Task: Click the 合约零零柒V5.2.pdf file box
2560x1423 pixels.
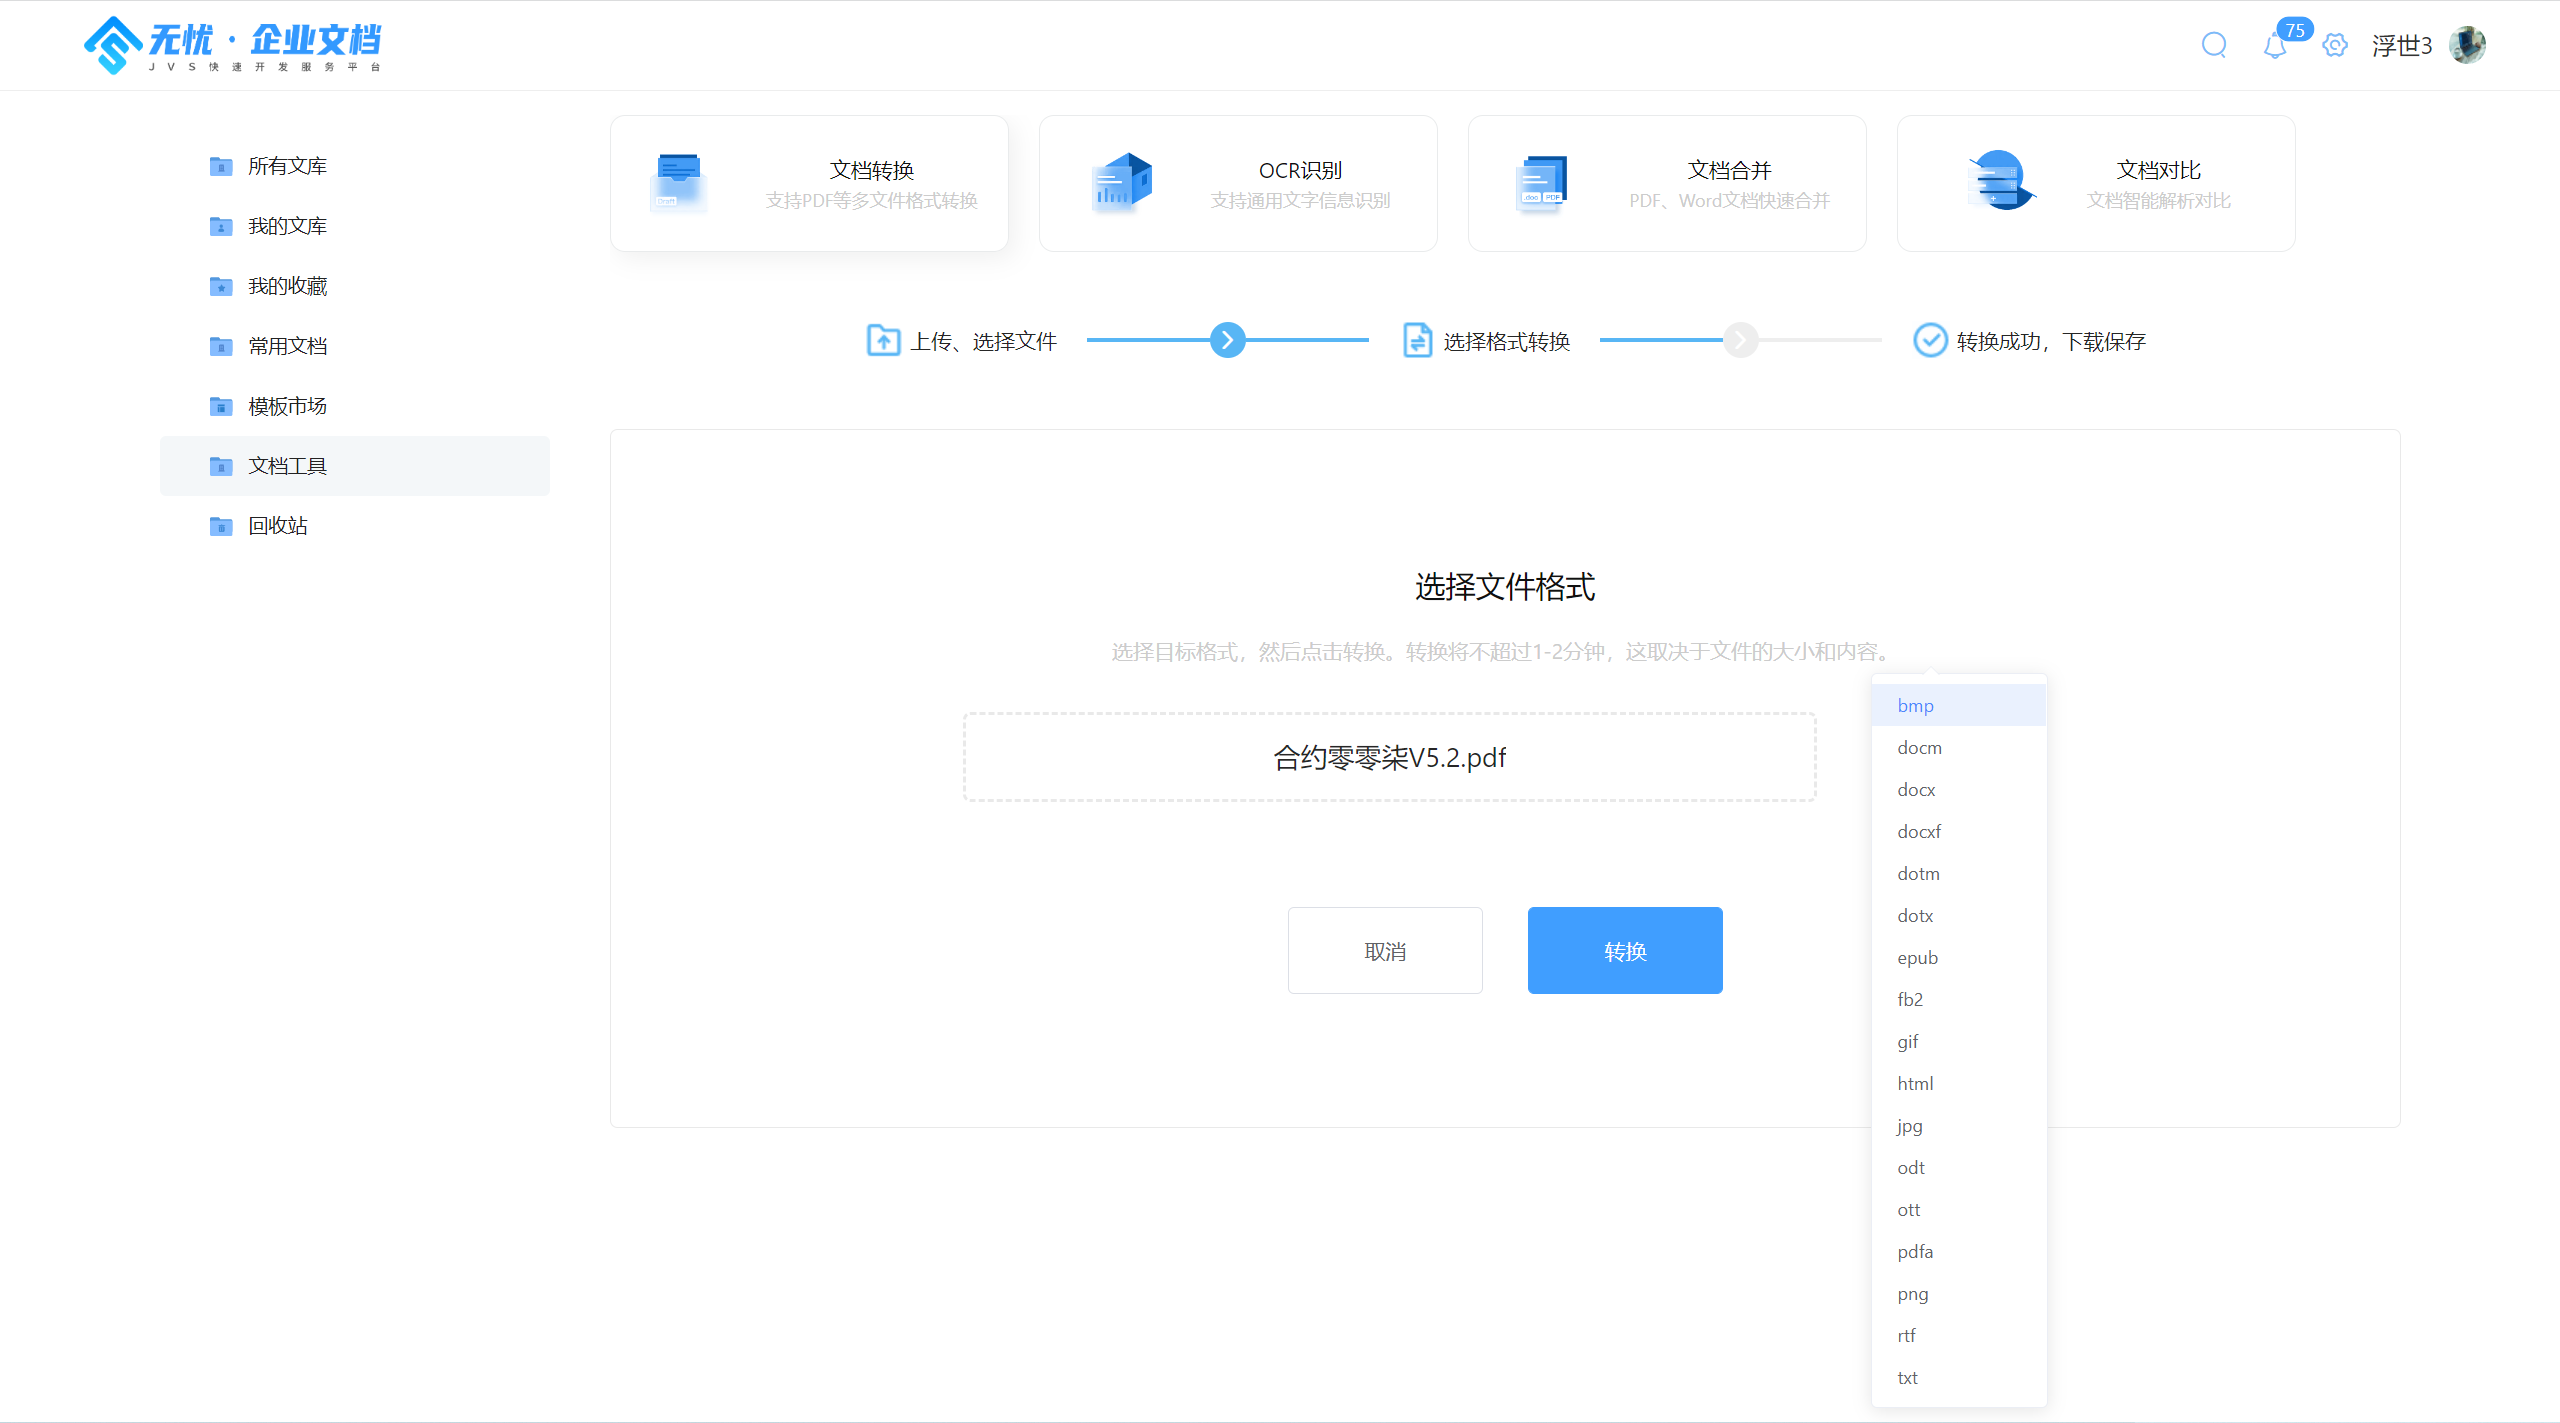Action: [1389, 757]
